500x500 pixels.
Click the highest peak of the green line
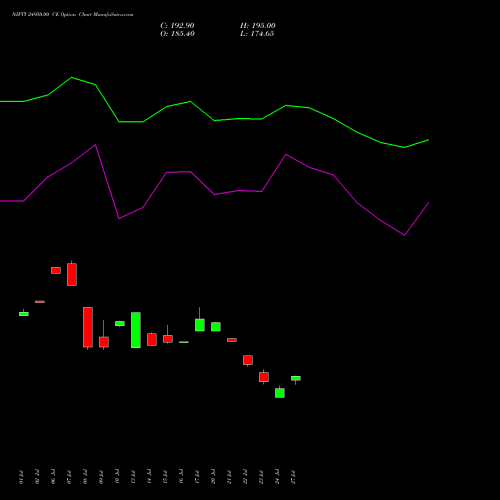pos(71,78)
